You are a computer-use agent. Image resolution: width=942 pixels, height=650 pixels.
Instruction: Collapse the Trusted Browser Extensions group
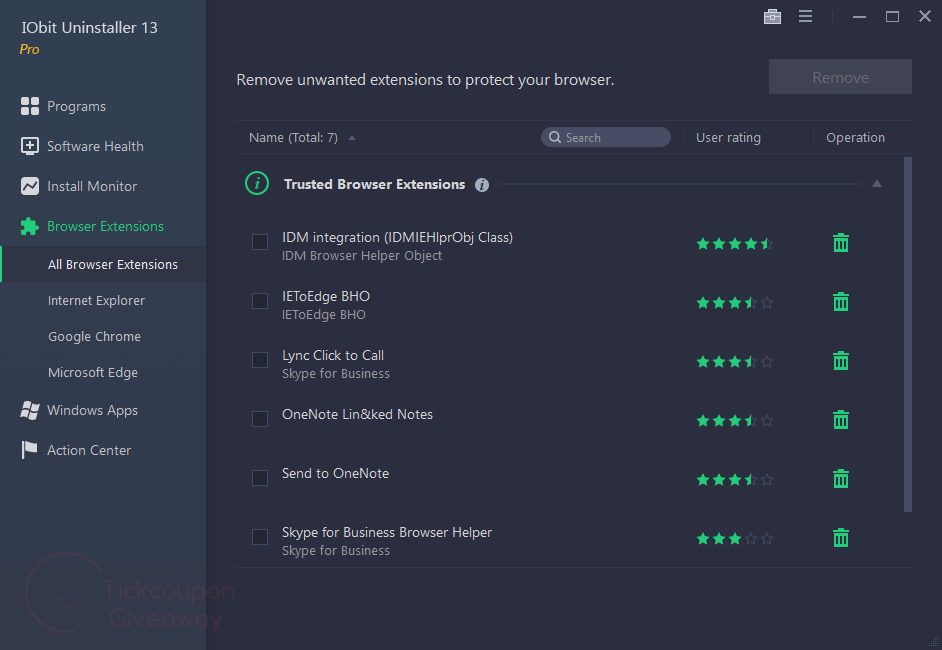click(x=877, y=183)
